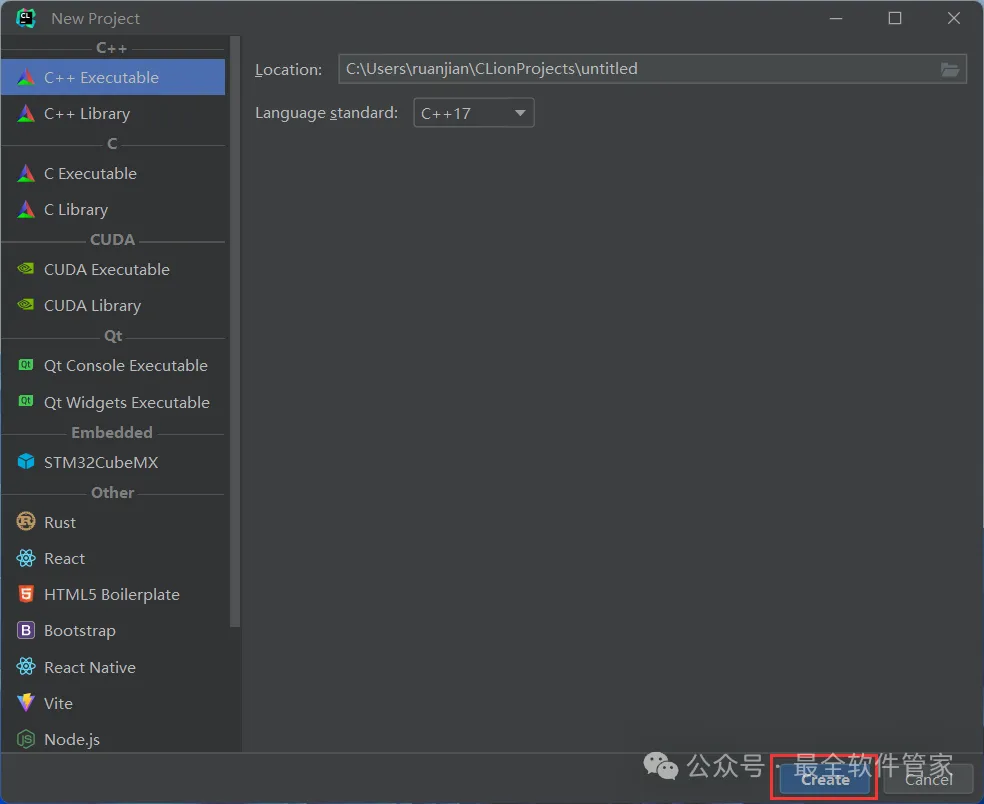Select Qt Console Executable entry

point(113,365)
